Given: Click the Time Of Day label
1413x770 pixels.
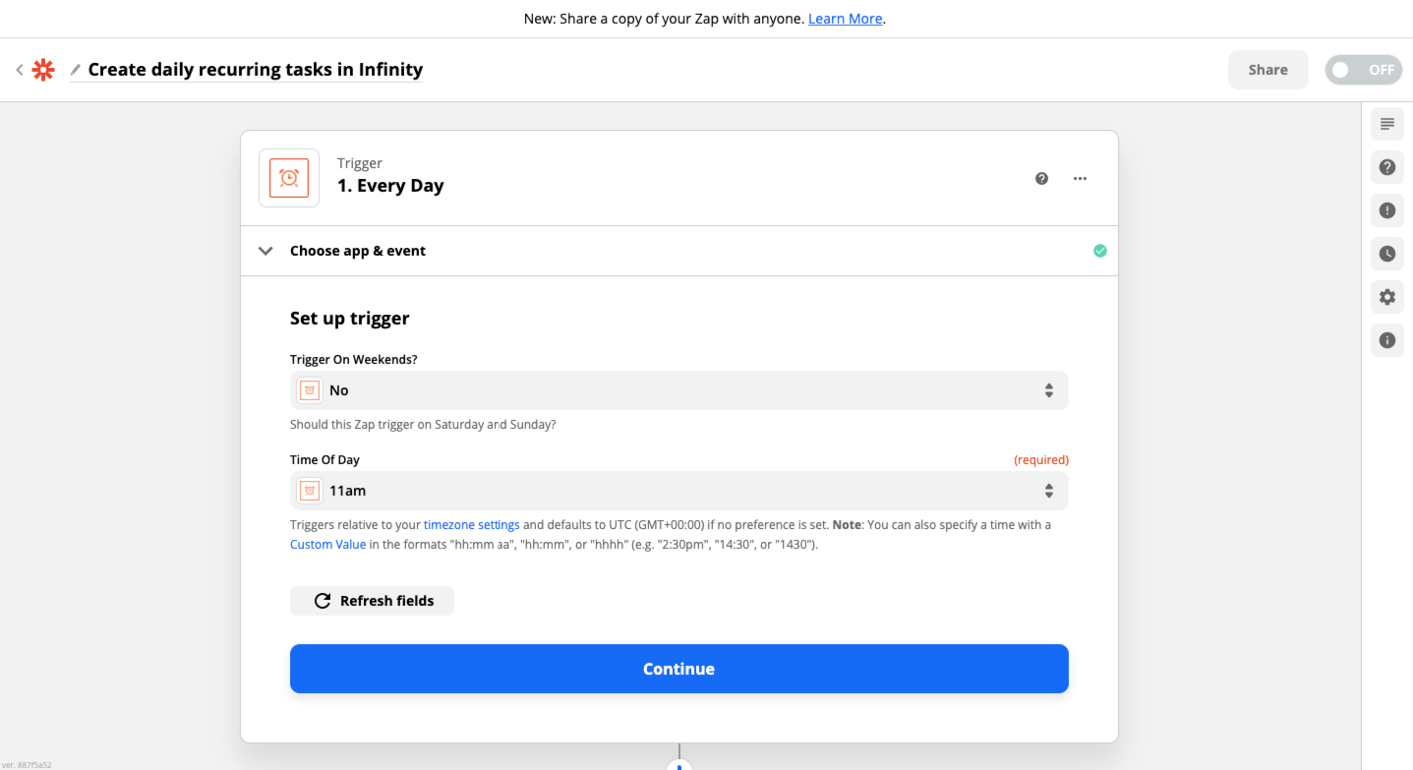Looking at the screenshot, I should point(325,460).
